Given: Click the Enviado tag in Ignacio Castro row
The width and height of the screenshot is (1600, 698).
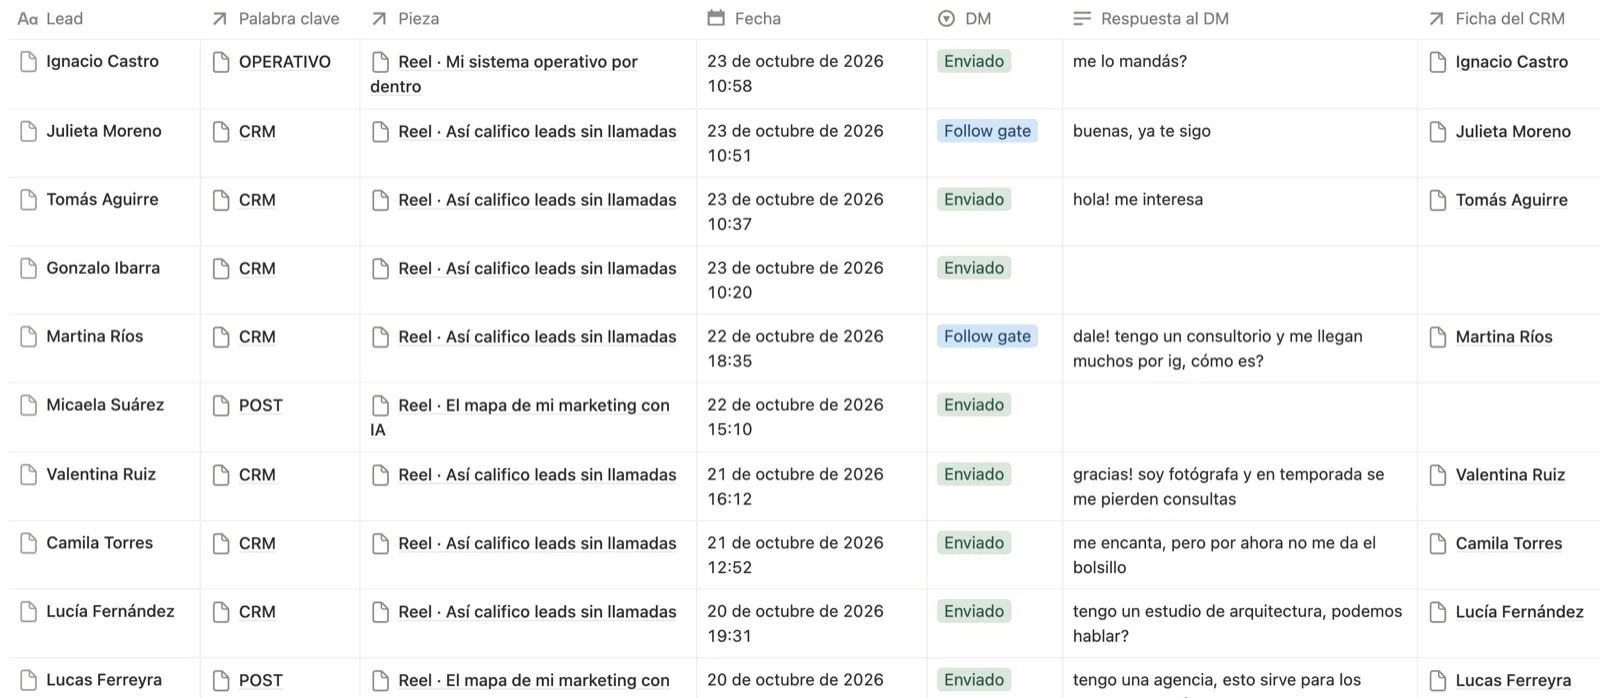Looking at the screenshot, I should pyautogui.click(x=974, y=61).
